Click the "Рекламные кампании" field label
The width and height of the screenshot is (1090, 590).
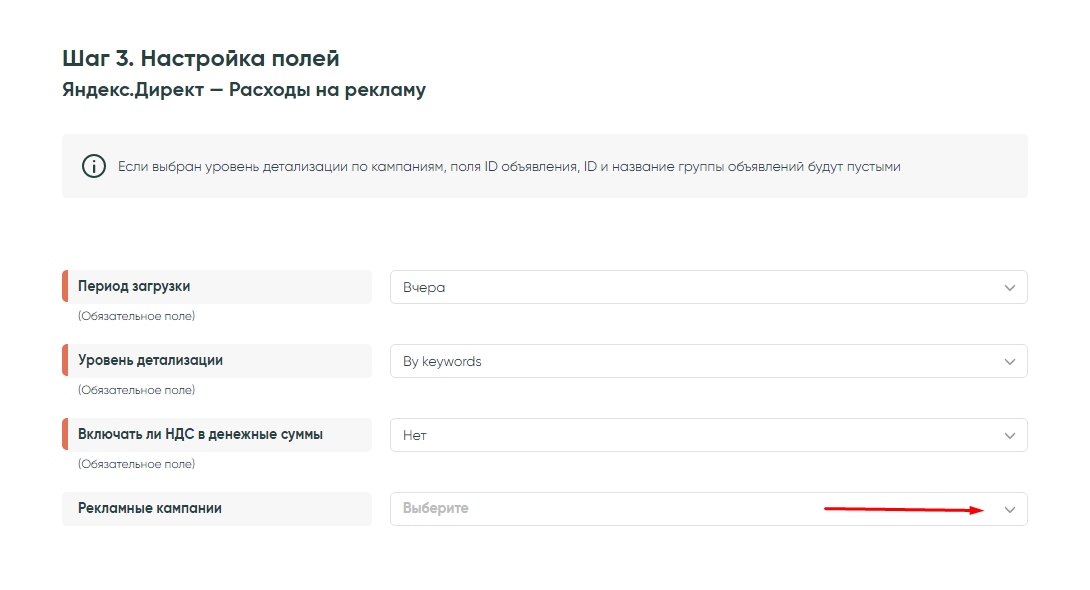(150, 509)
